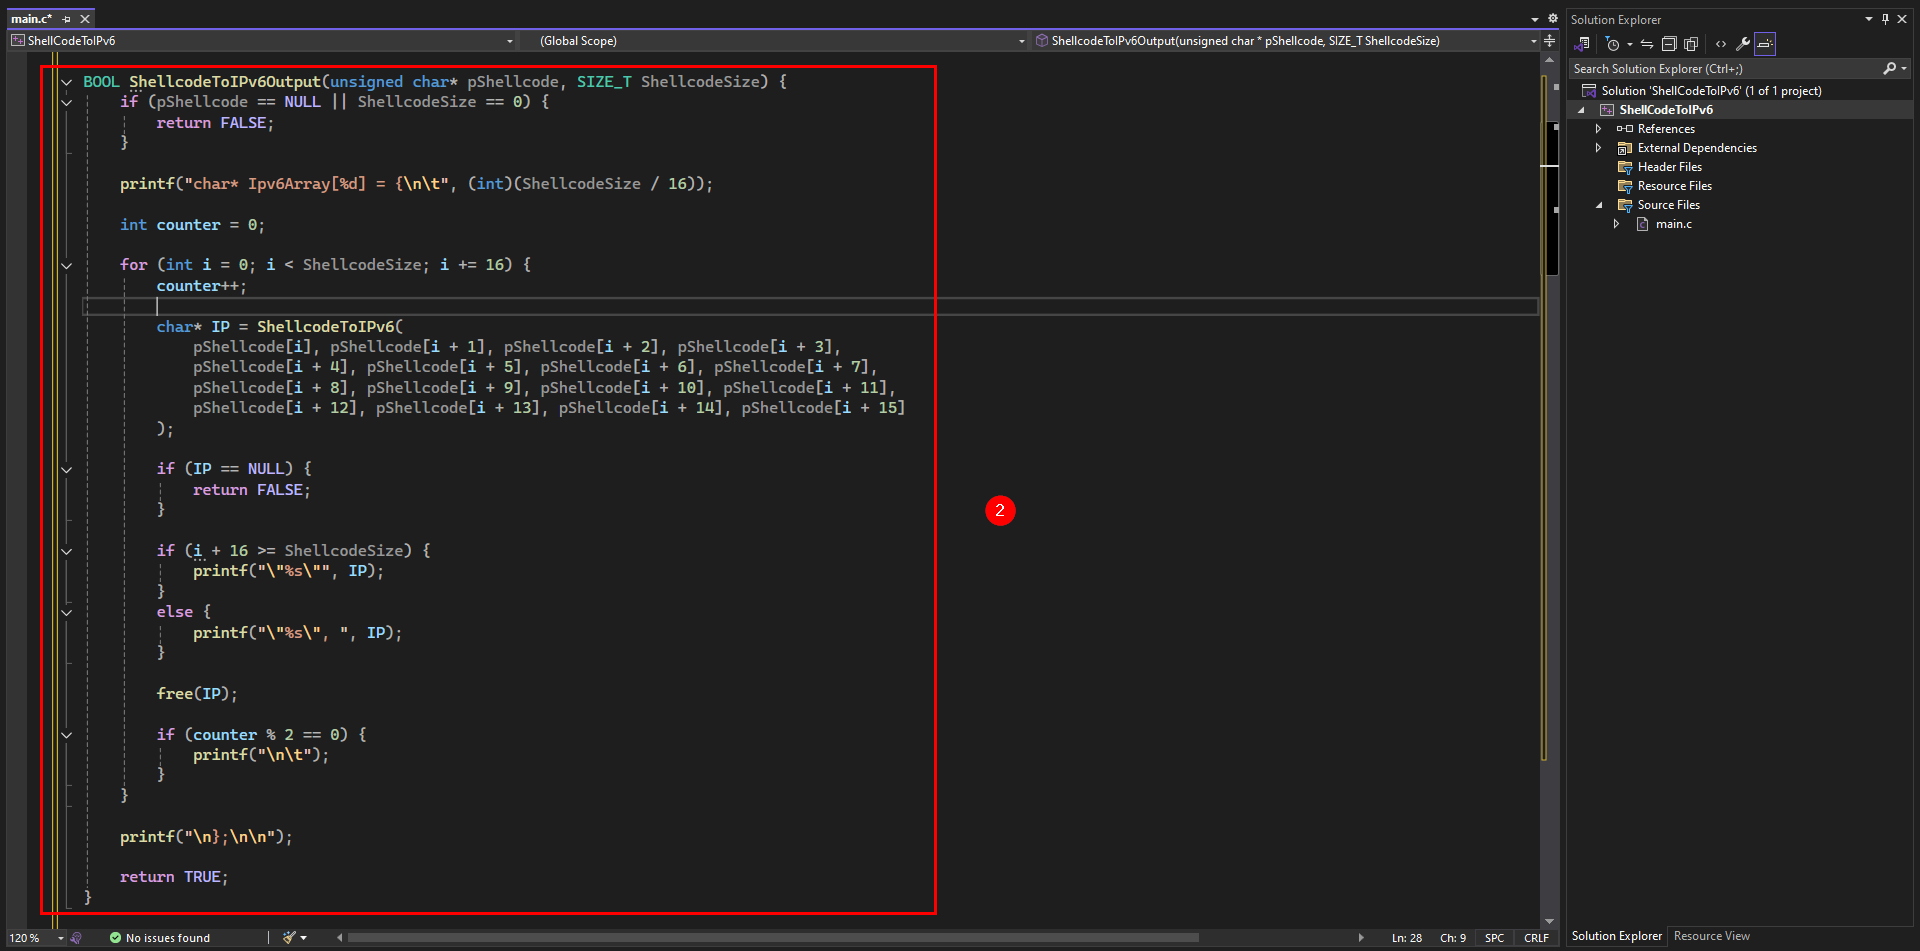Close the main.c editor tab
Image resolution: width=1920 pixels, height=951 pixels.
[85, 19]
